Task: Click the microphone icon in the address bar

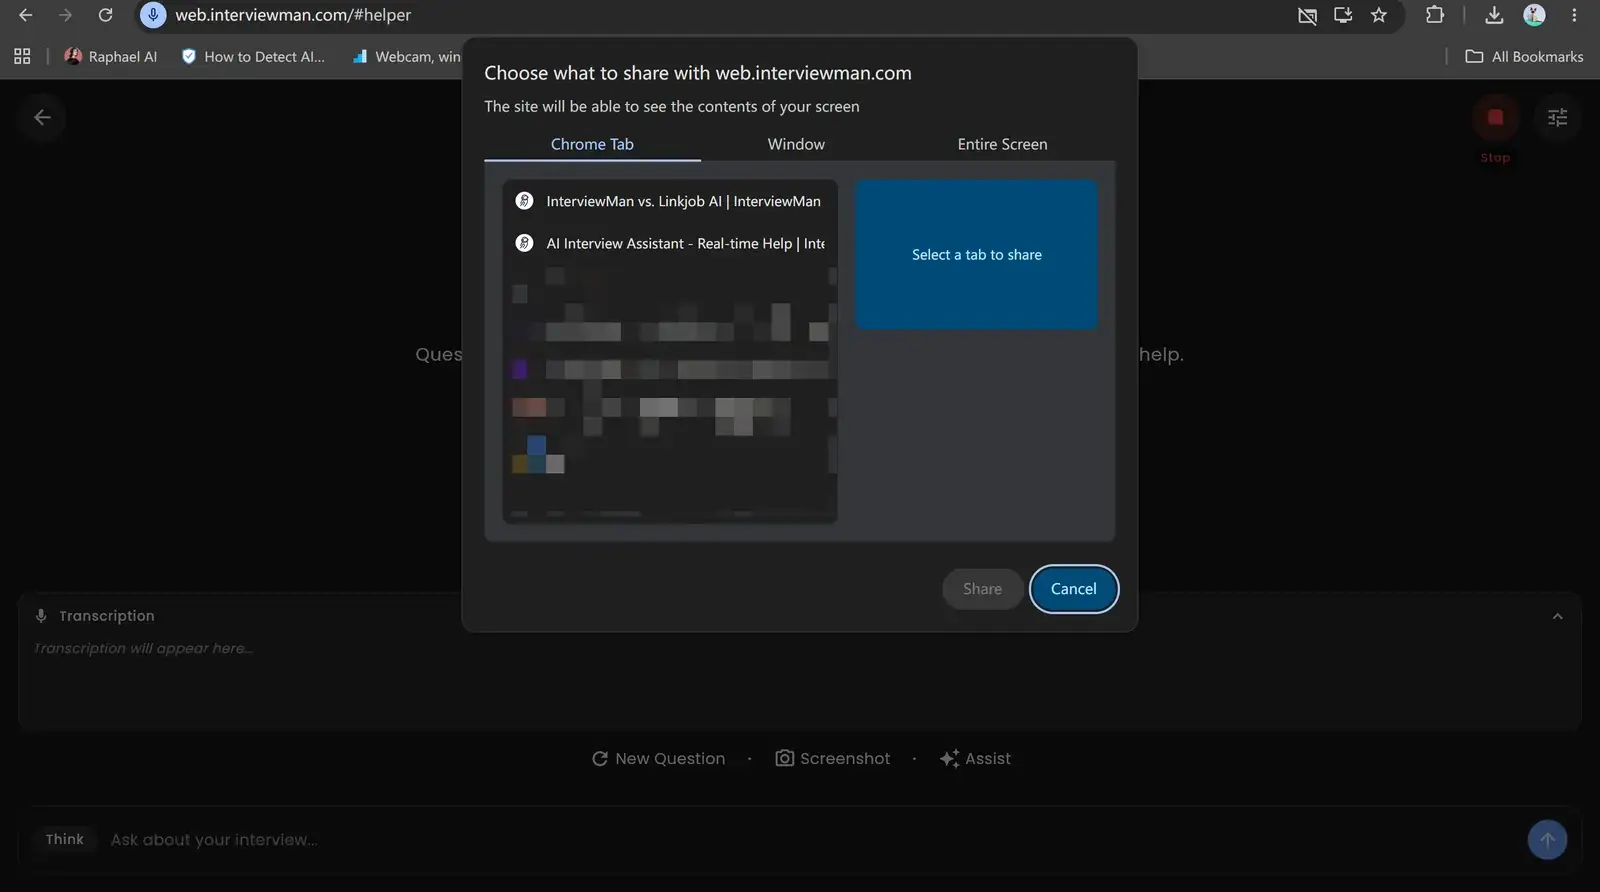Action: coord(153,15)
